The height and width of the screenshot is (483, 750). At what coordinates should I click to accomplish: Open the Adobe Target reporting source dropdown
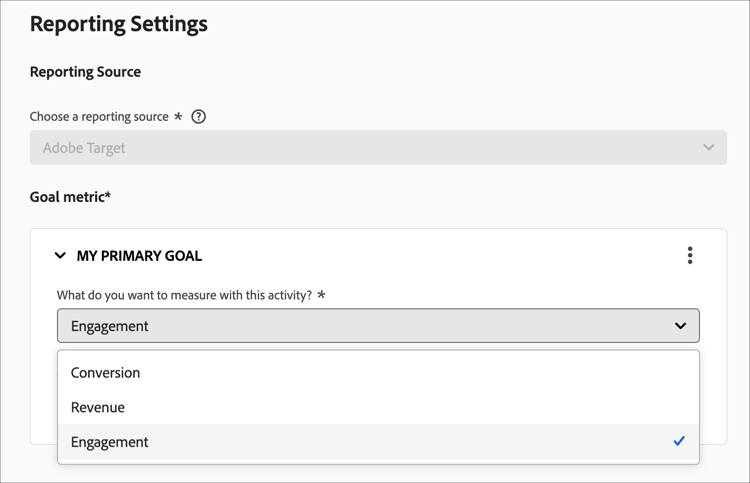(x=378, y=148)
